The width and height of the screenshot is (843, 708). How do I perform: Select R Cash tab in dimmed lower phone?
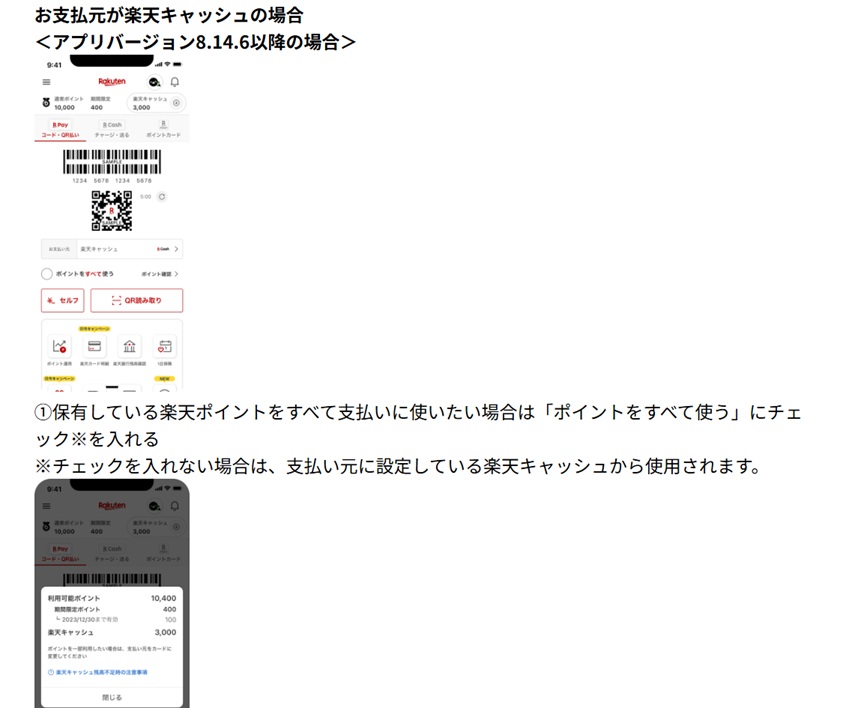(x=112, y=554)
